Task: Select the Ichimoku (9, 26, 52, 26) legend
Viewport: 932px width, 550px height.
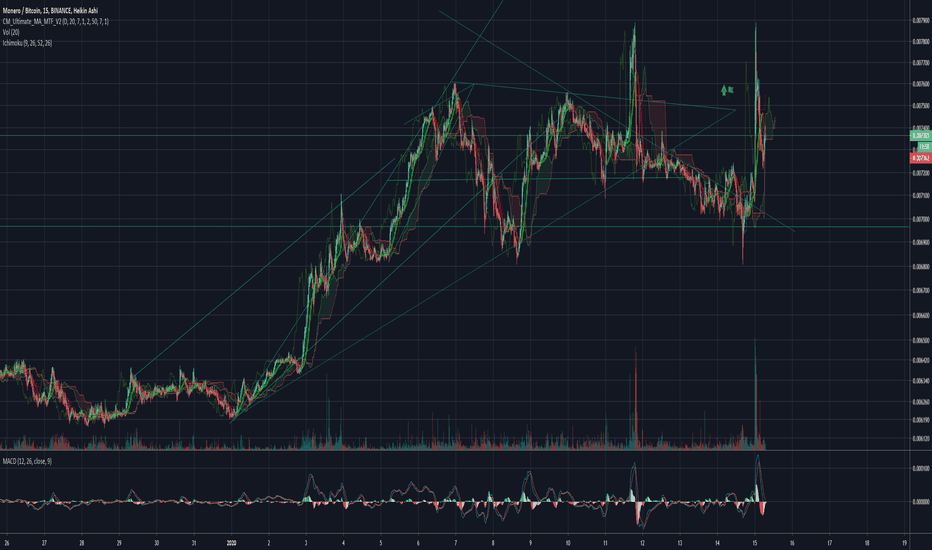Action: [x=27, y=43]
